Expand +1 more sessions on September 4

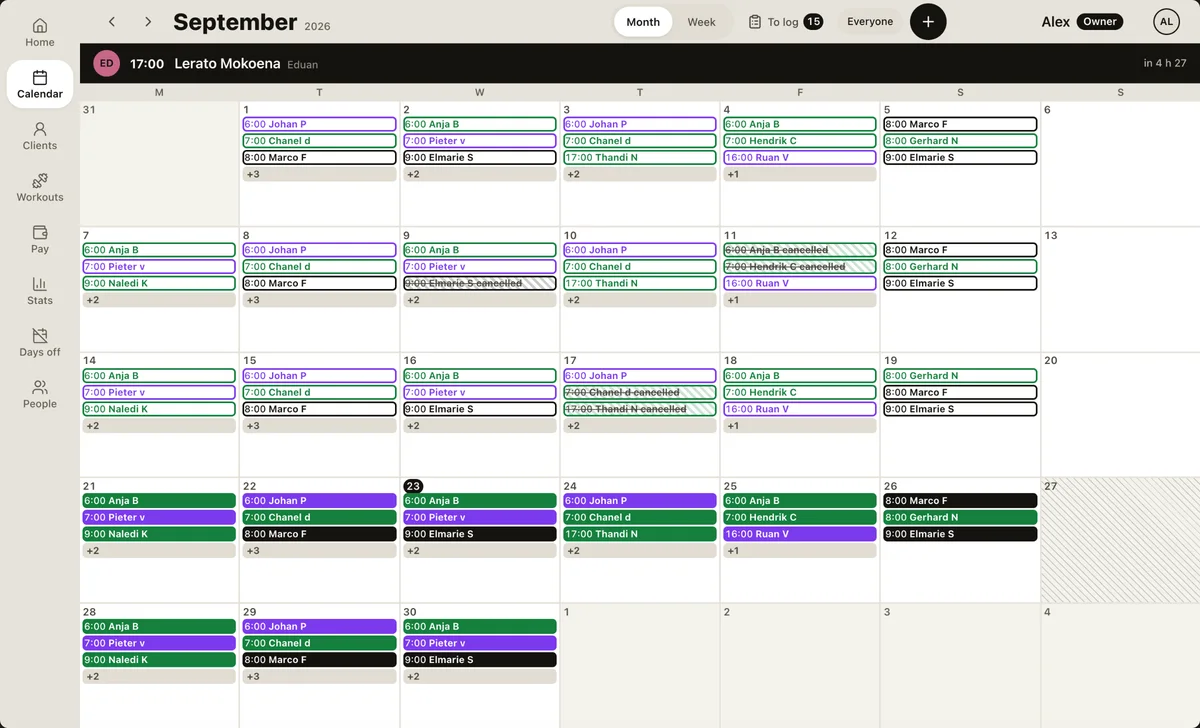[799, 174]
